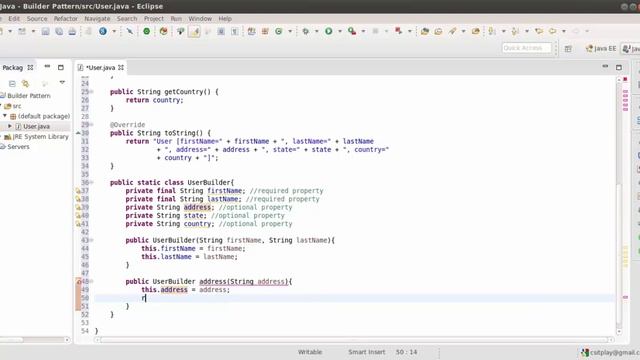Click the Back navigation arrow icon
The image size is (640, 360).
pyautogui.click(x=553, y=31)
